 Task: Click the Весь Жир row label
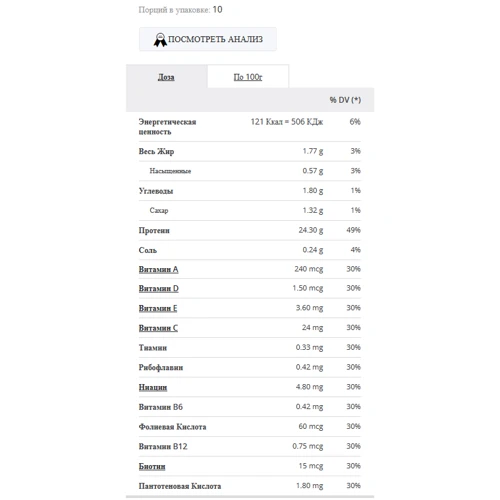pyautogui.click(x=156, y=151)
